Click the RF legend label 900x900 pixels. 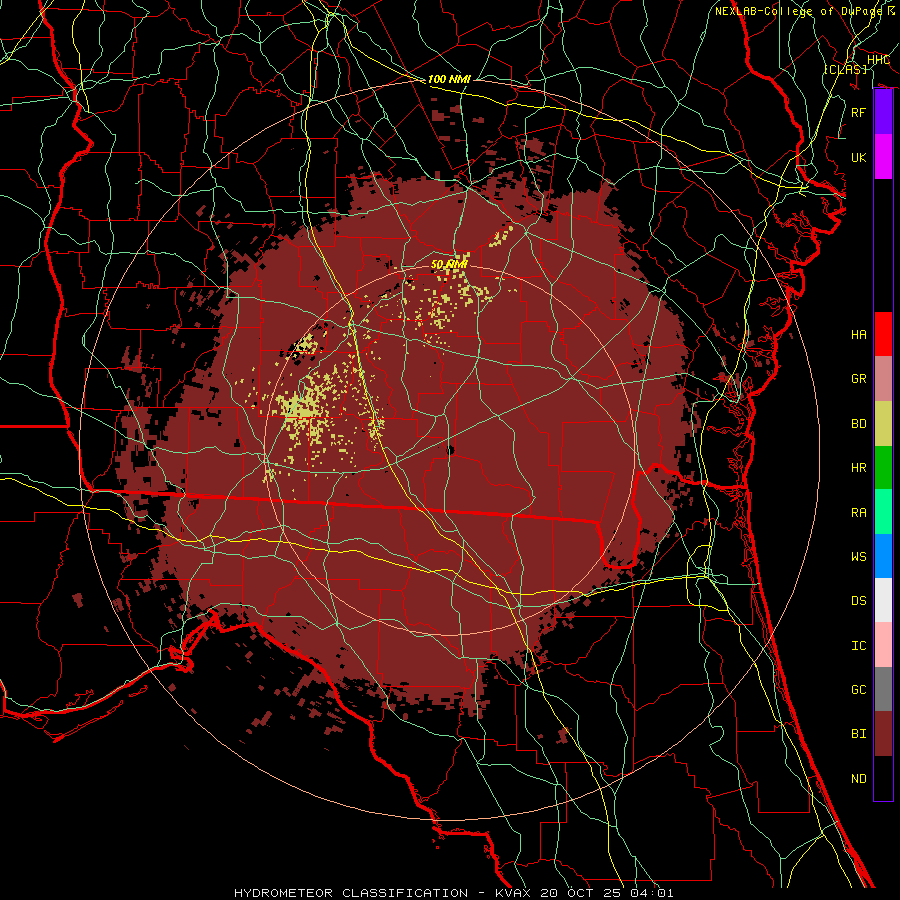858,112
